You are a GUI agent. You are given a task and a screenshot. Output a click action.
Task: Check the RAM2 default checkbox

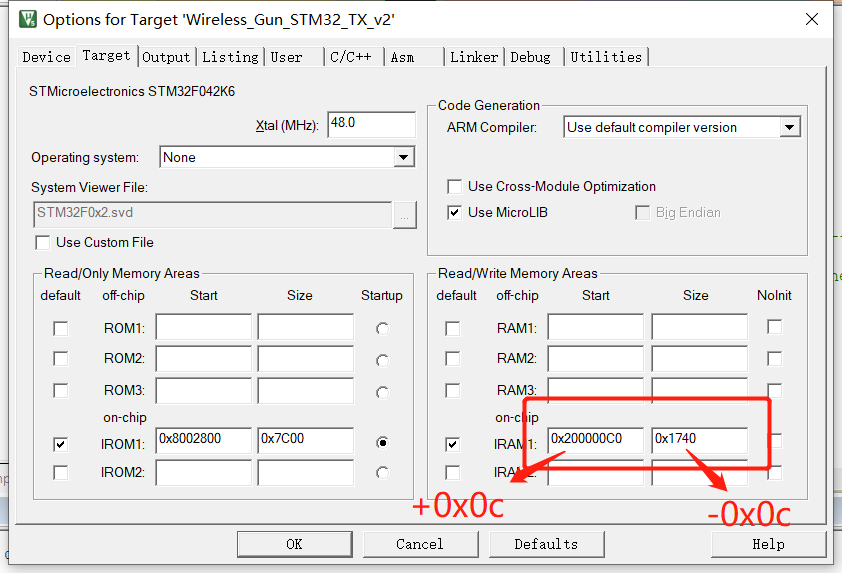click(453, 359)
